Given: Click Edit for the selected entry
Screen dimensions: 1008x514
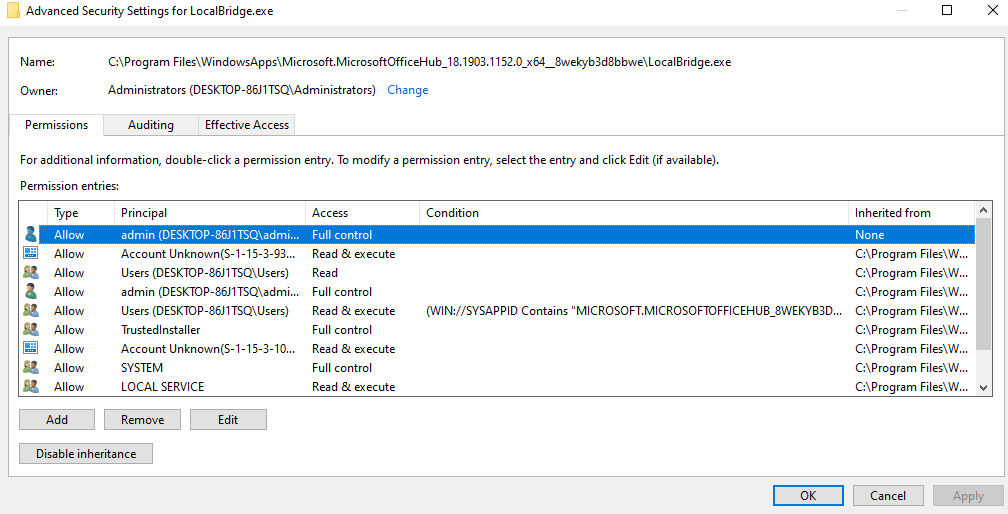Looking at the screenshot, I should pyautogui.click(x=228, y=420).
